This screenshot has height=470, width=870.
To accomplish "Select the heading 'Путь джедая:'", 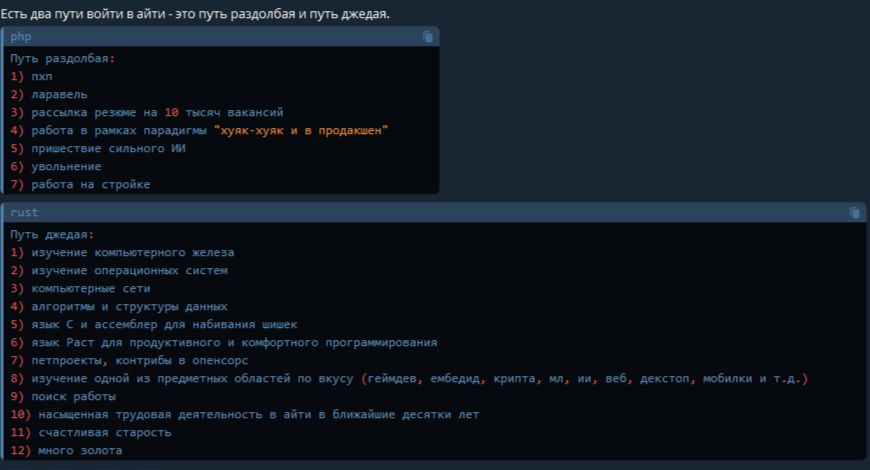I will coord(52,235).
